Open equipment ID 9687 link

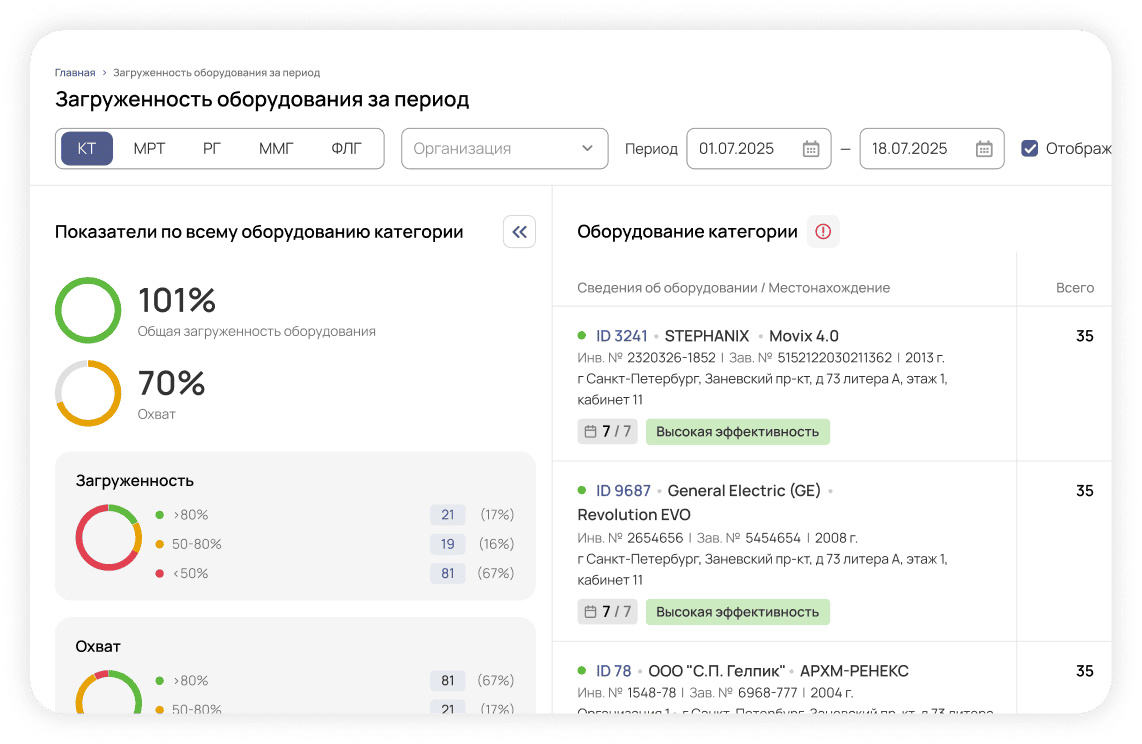pos(623,491)
